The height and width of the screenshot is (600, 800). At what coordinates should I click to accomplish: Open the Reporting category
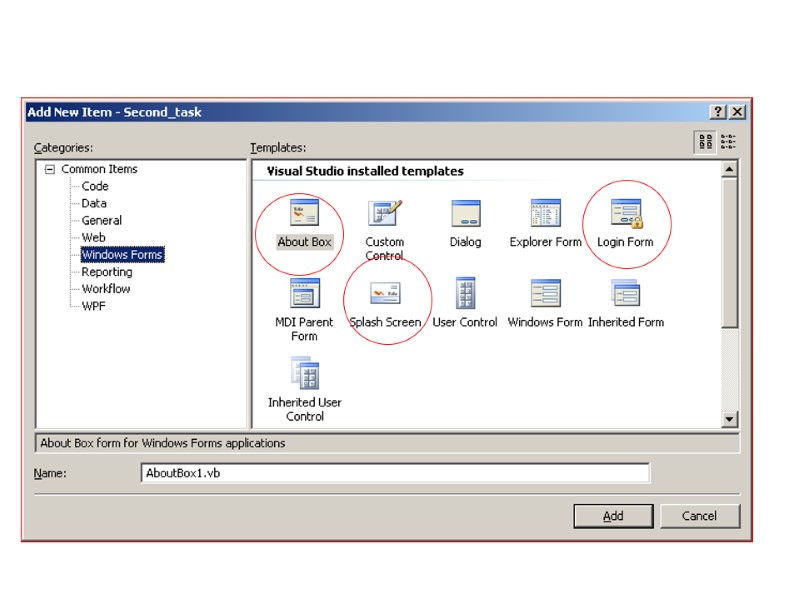(x=107, y=272)
